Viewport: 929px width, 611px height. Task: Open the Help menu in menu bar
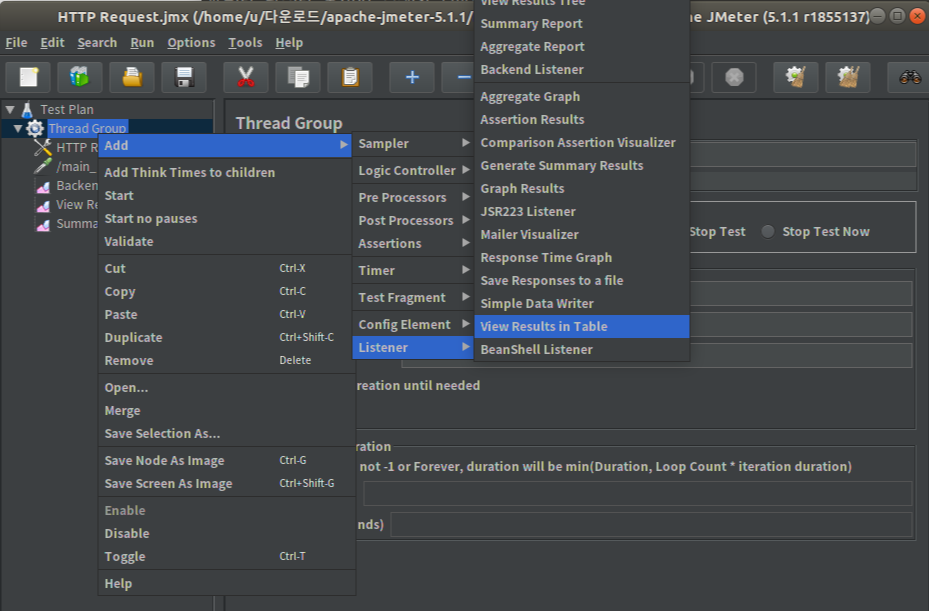289,43
